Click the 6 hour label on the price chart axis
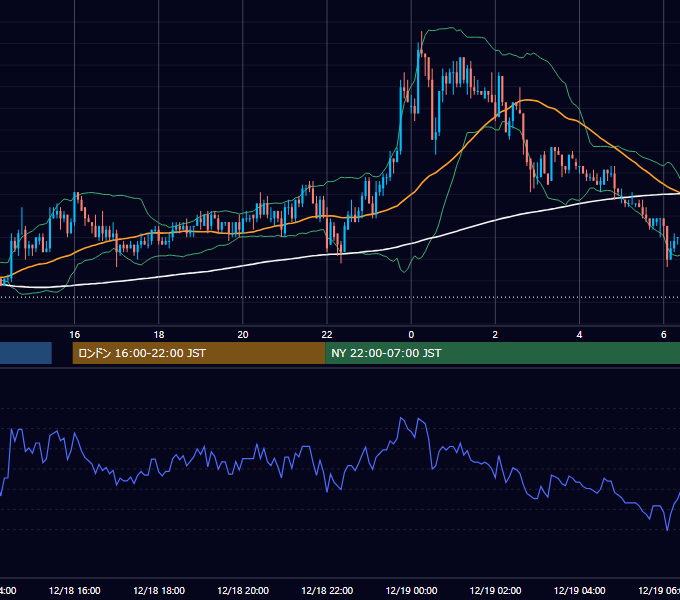This screenshot has height=600, width=680. tap(664, 335)
